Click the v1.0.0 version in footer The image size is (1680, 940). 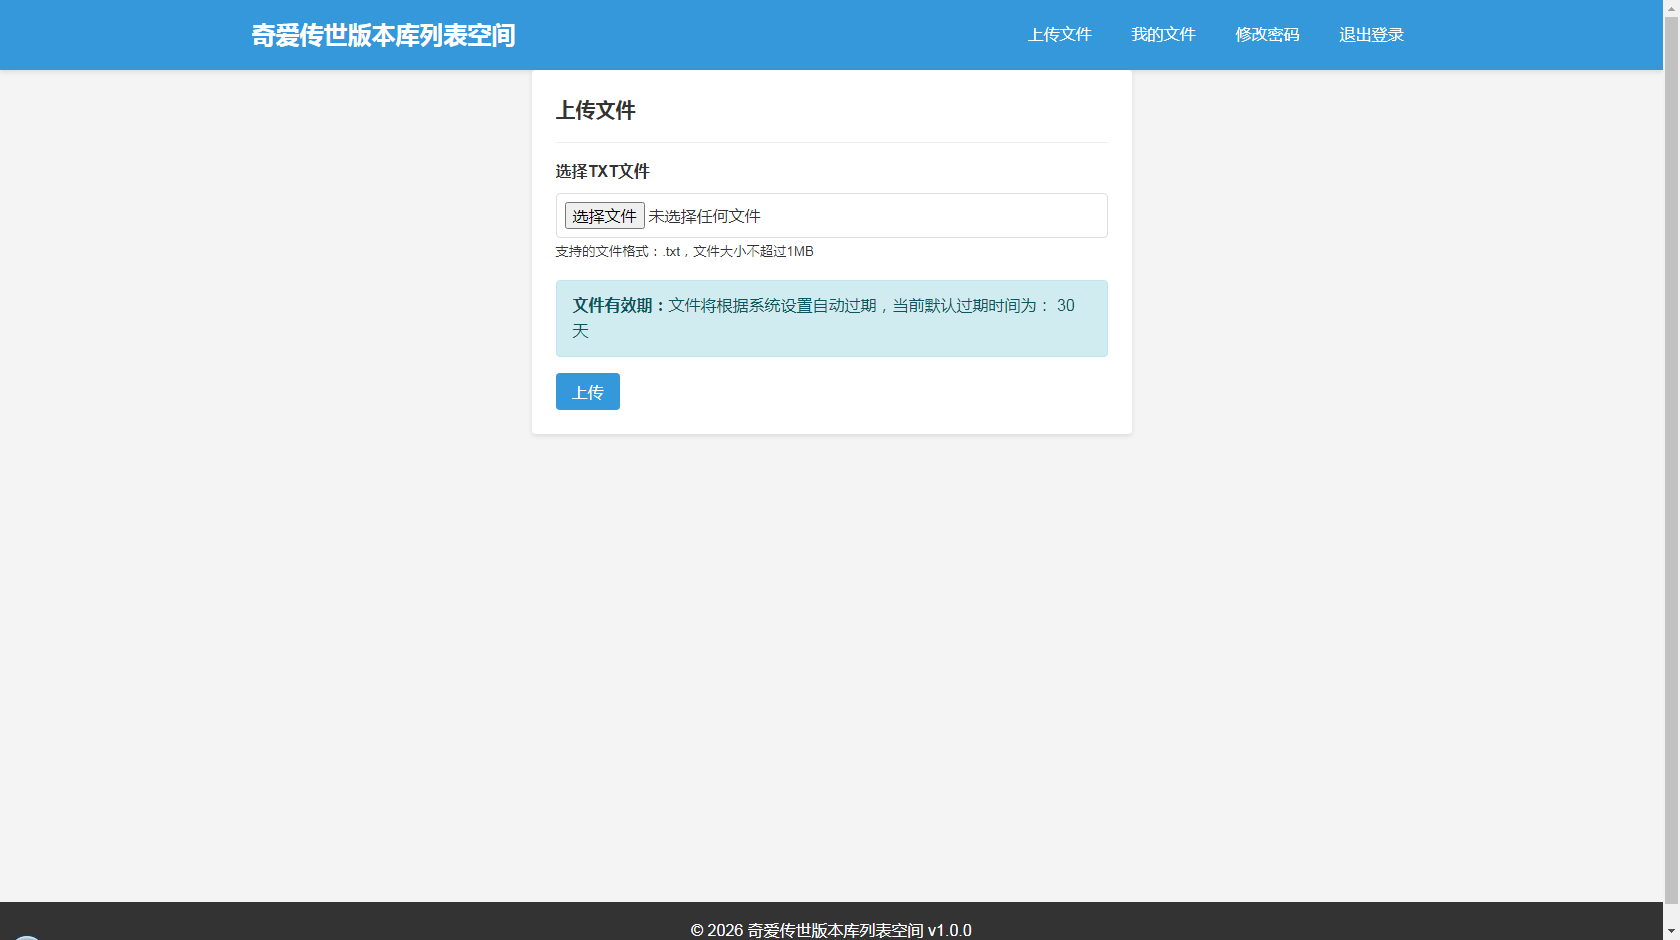[949, 930]
